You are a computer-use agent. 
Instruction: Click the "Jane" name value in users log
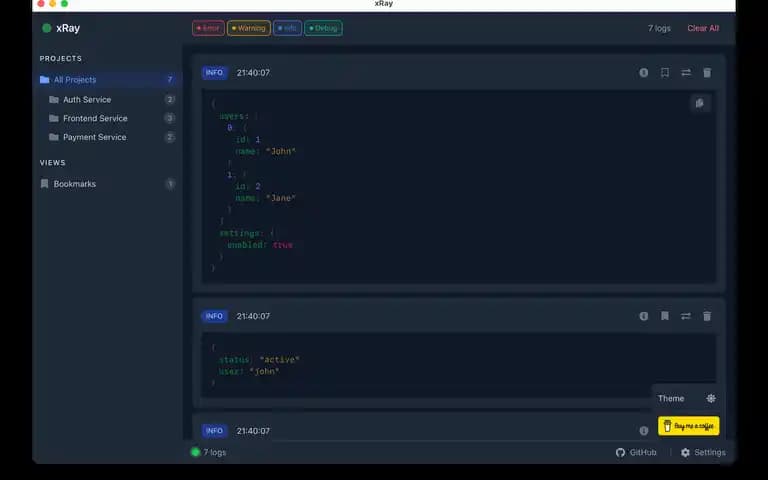[x=281, y=198]
